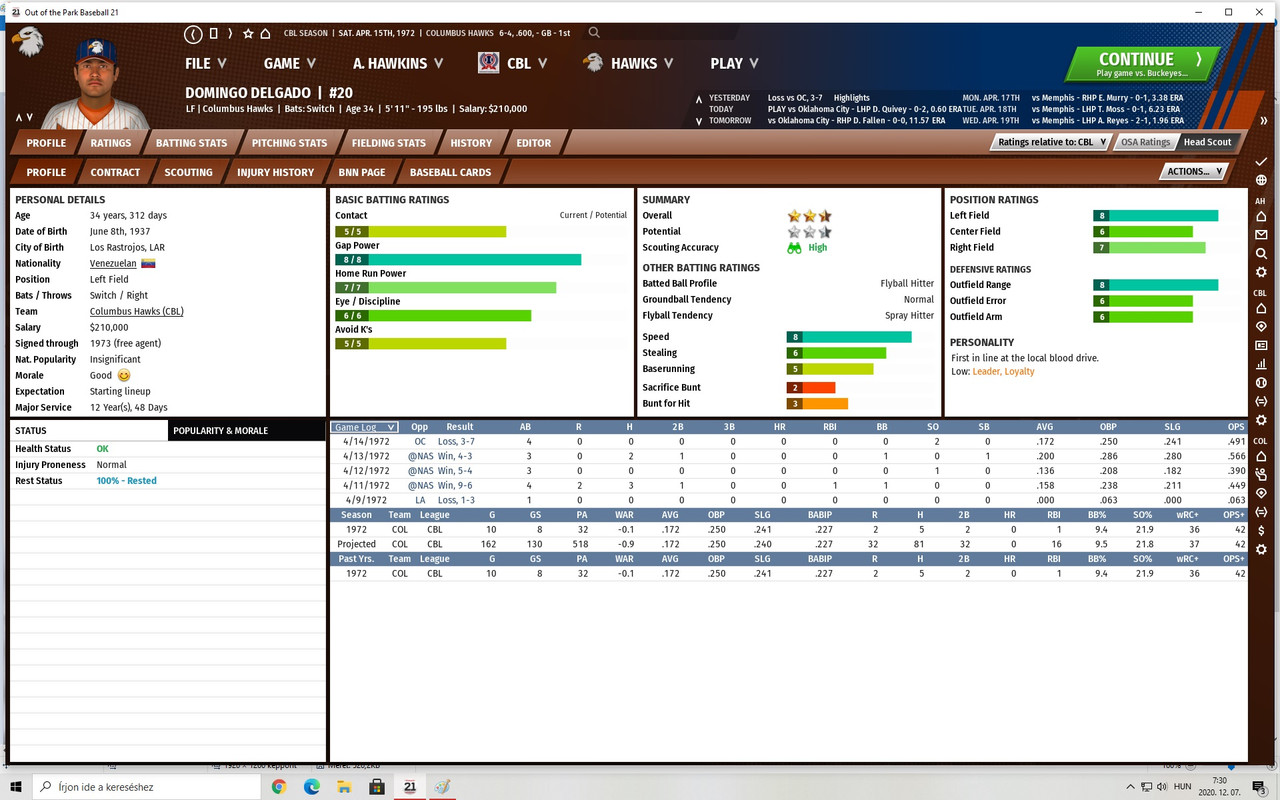Open Google Chrome from the taskbar
This screenshot has width=1280, height=800.
[x=279, y=787]
